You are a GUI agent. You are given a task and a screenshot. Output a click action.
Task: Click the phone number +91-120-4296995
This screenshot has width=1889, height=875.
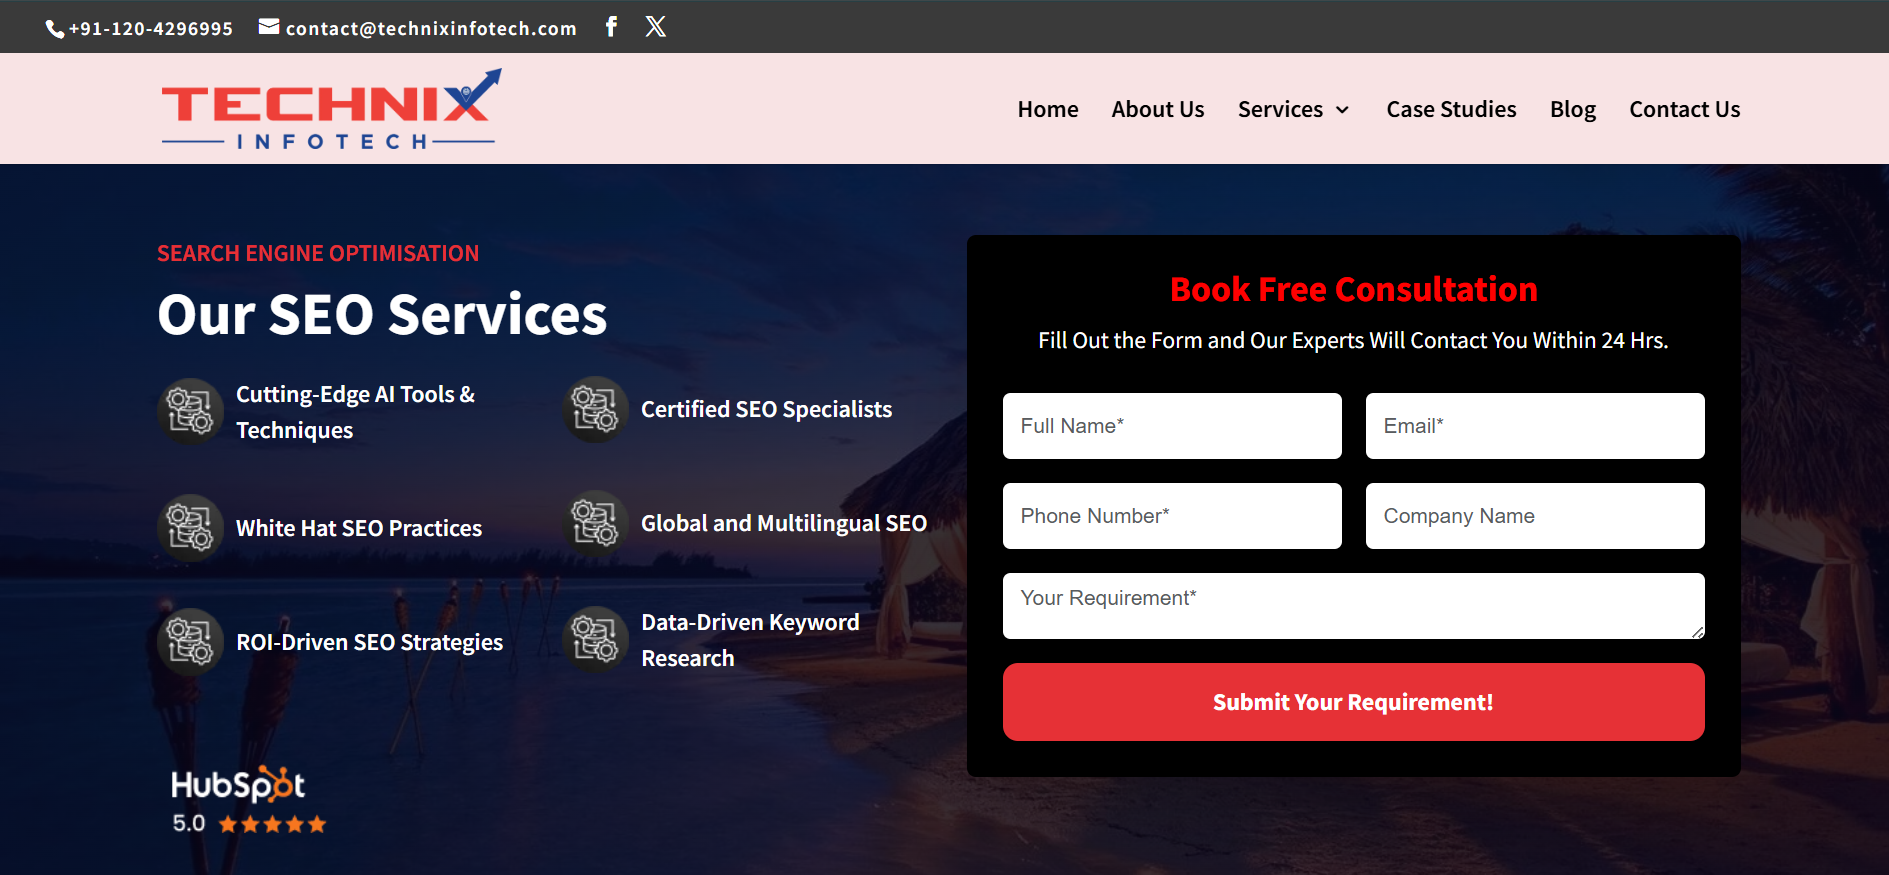[x=151, y=29]
